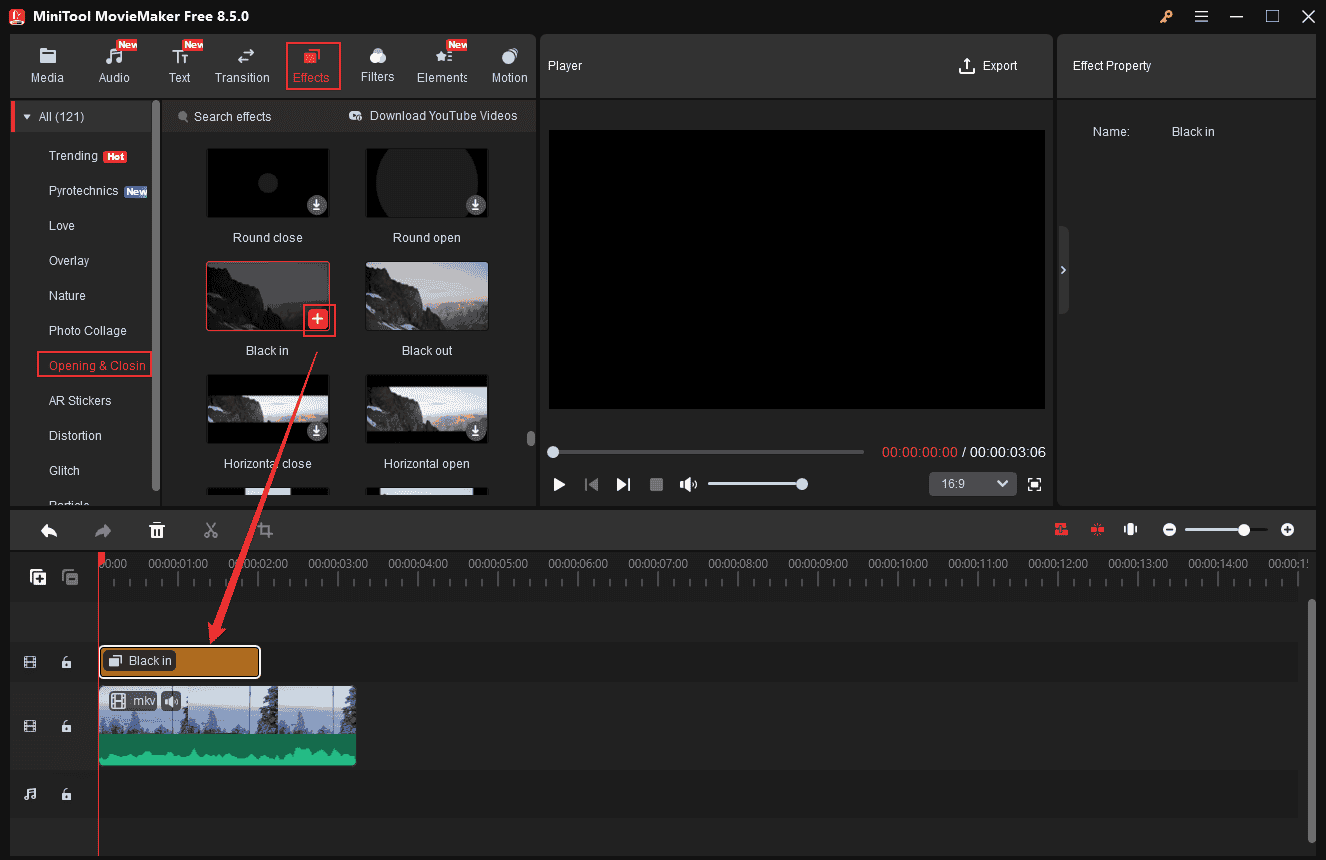Collapse the All (121) category list

tap(25, 116)
